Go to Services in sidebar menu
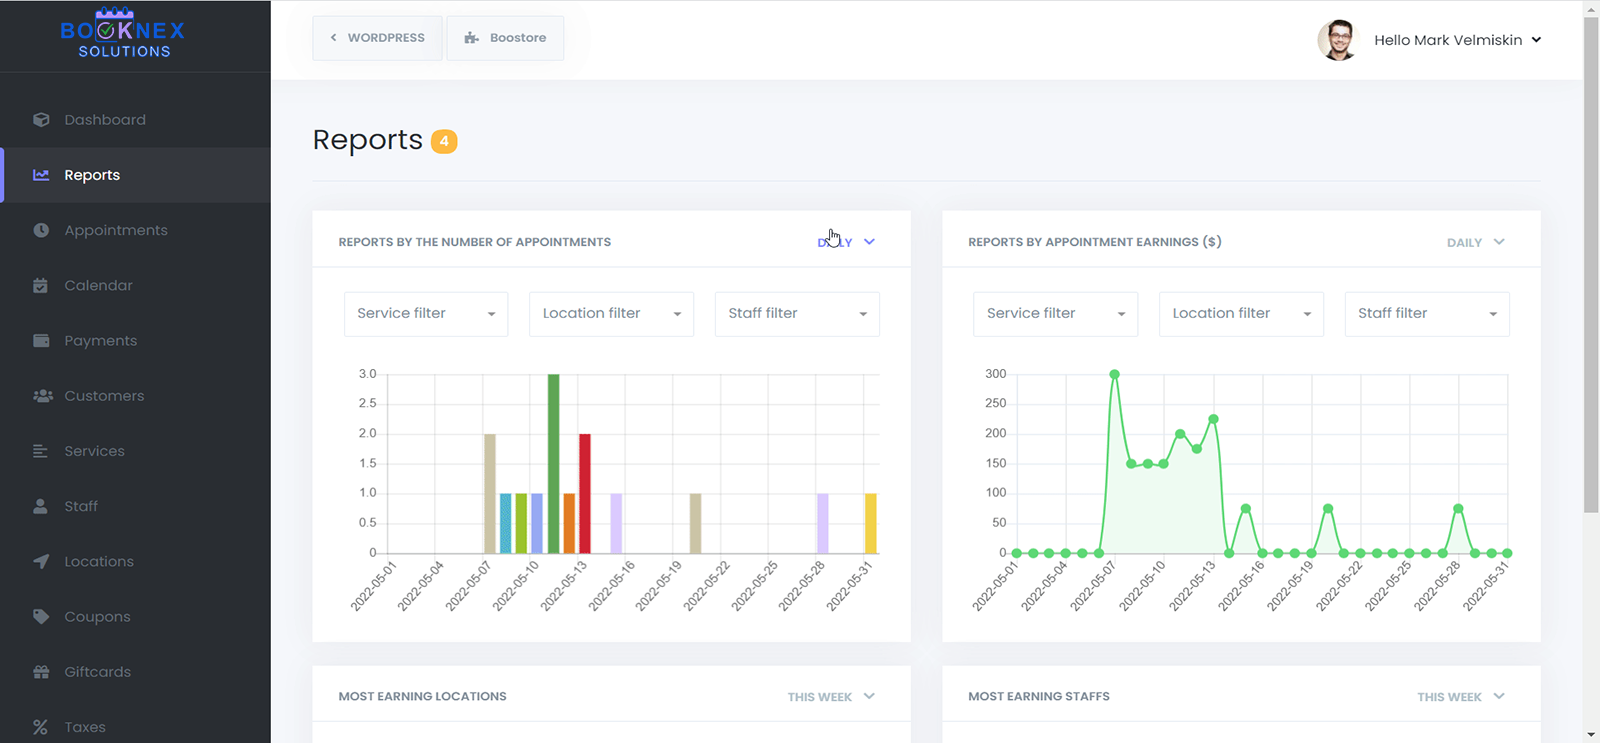1600x743 pixels. (x=94, y=451)
